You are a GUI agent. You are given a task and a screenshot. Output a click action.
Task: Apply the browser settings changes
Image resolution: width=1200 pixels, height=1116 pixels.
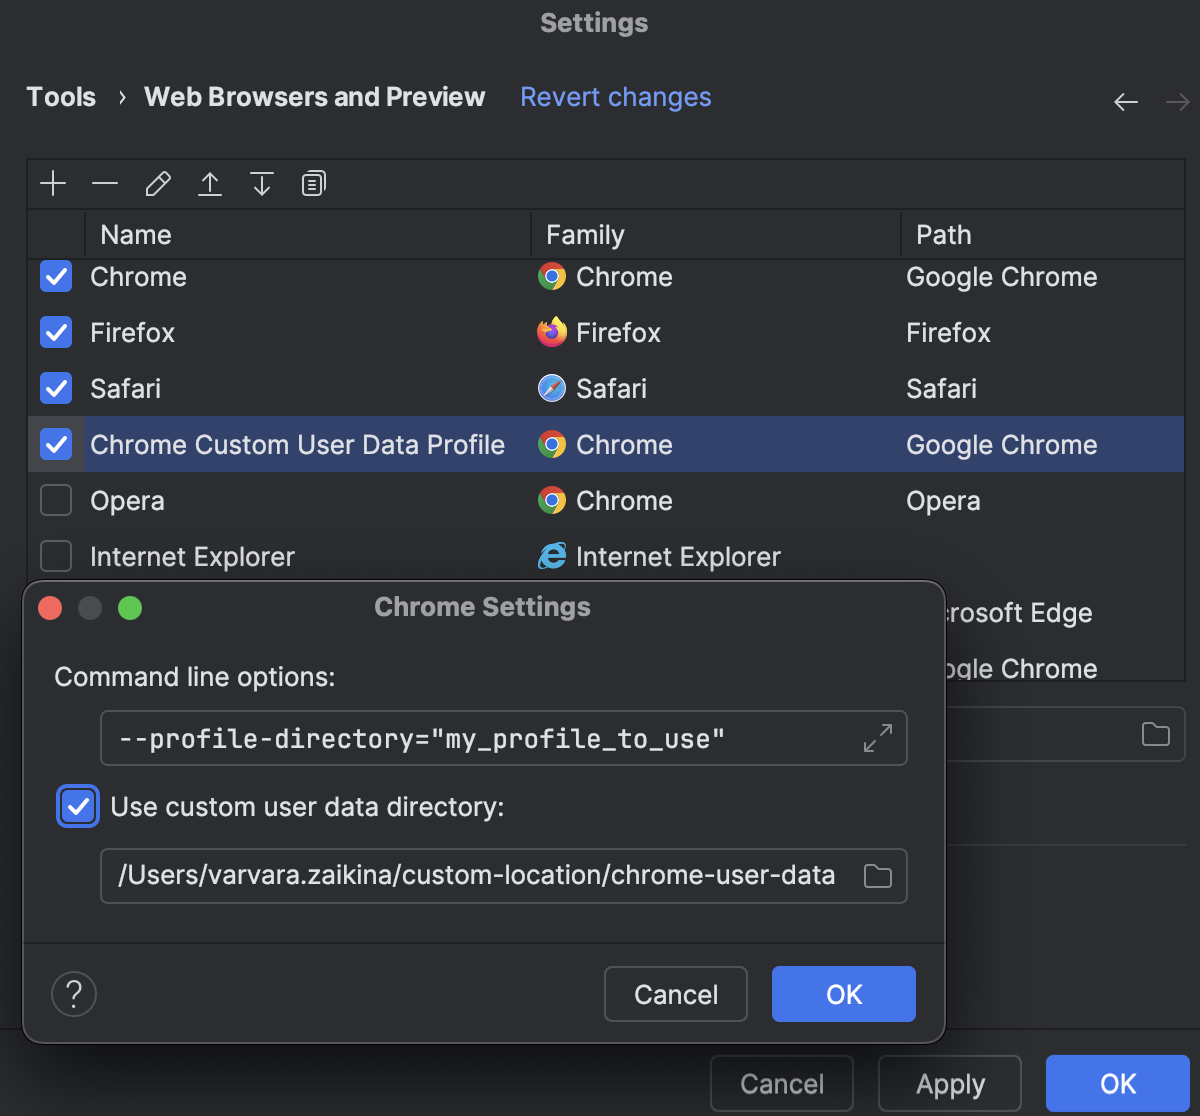click(x=949, y=1083)
